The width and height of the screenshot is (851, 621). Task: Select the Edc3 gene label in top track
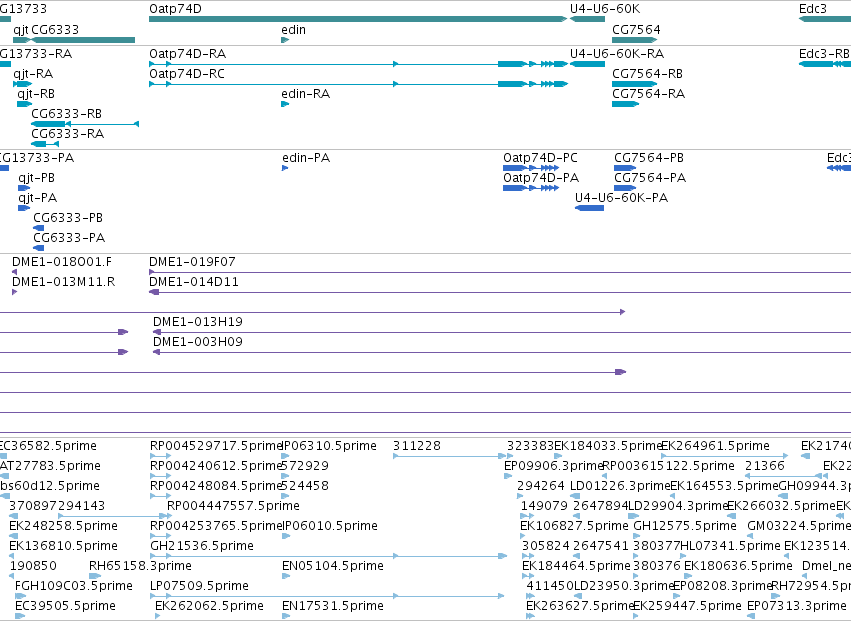pos(812,9)
